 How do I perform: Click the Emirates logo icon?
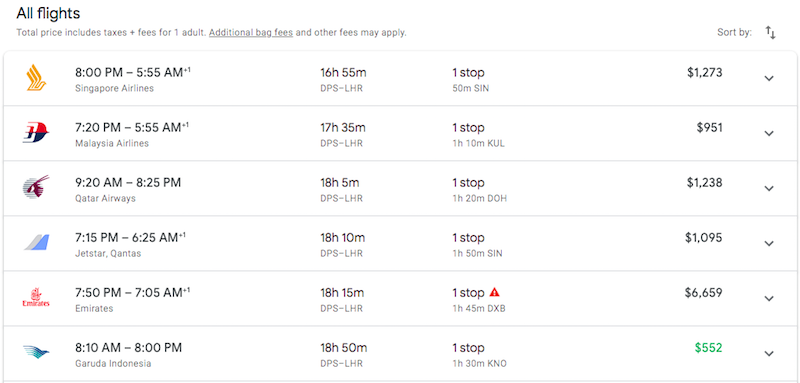[x=36, y=298]
